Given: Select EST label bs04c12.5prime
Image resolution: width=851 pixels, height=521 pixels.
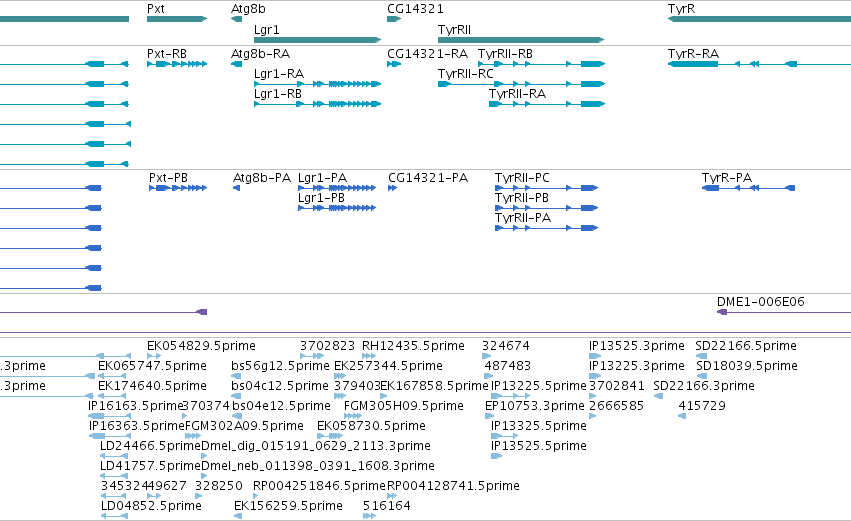Looking at the screenshot, I should pyautogui.click(x=280, y=386).
